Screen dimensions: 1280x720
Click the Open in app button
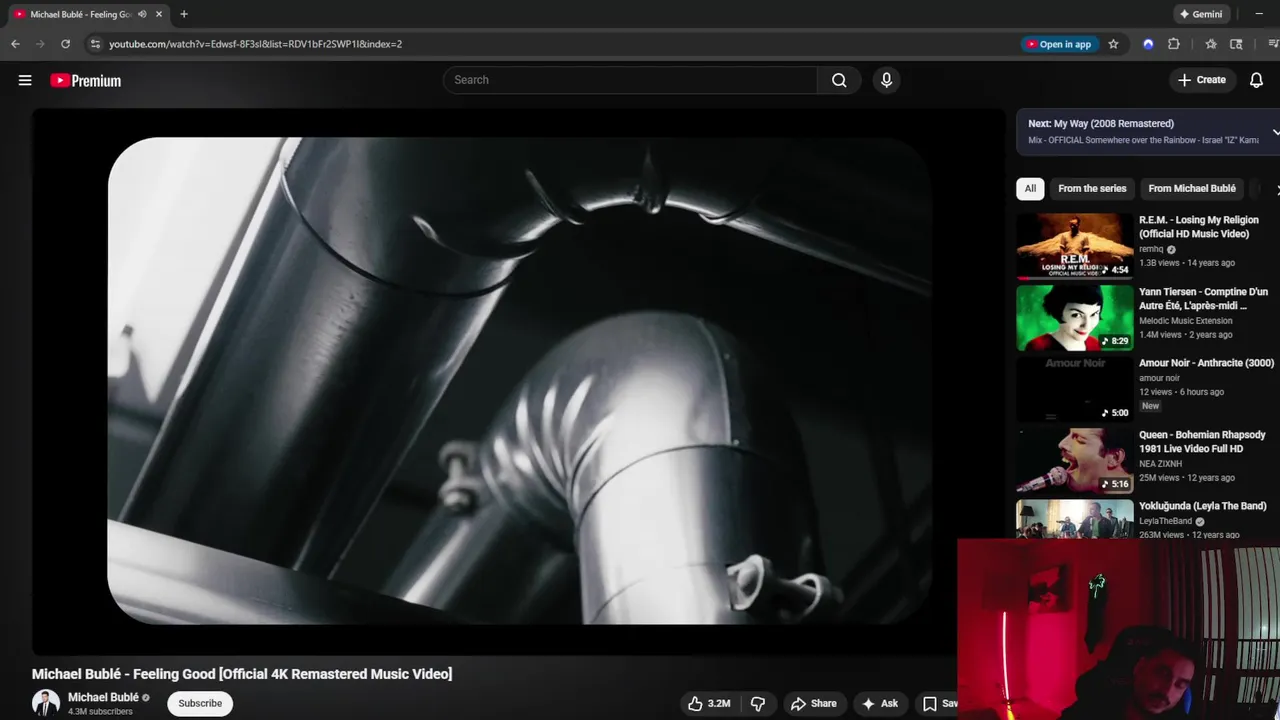click(x=1058, y=44)
